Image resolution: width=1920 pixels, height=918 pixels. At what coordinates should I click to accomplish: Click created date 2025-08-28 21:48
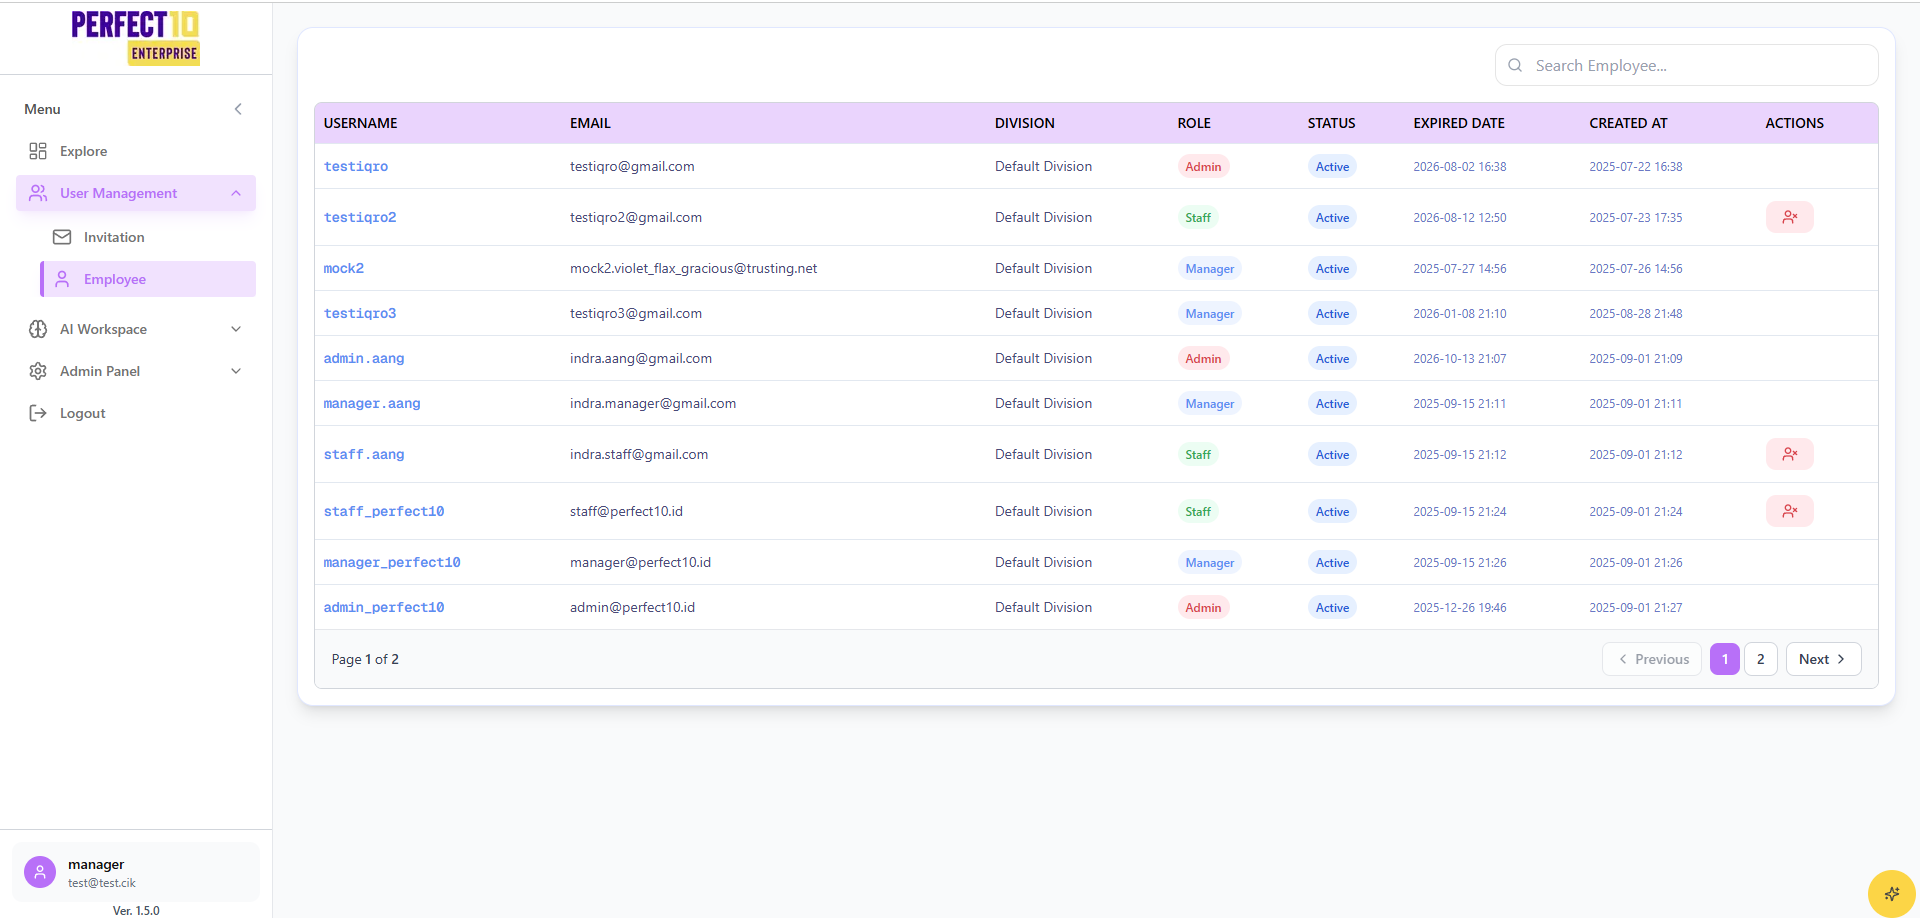(x=1635, y=313)
